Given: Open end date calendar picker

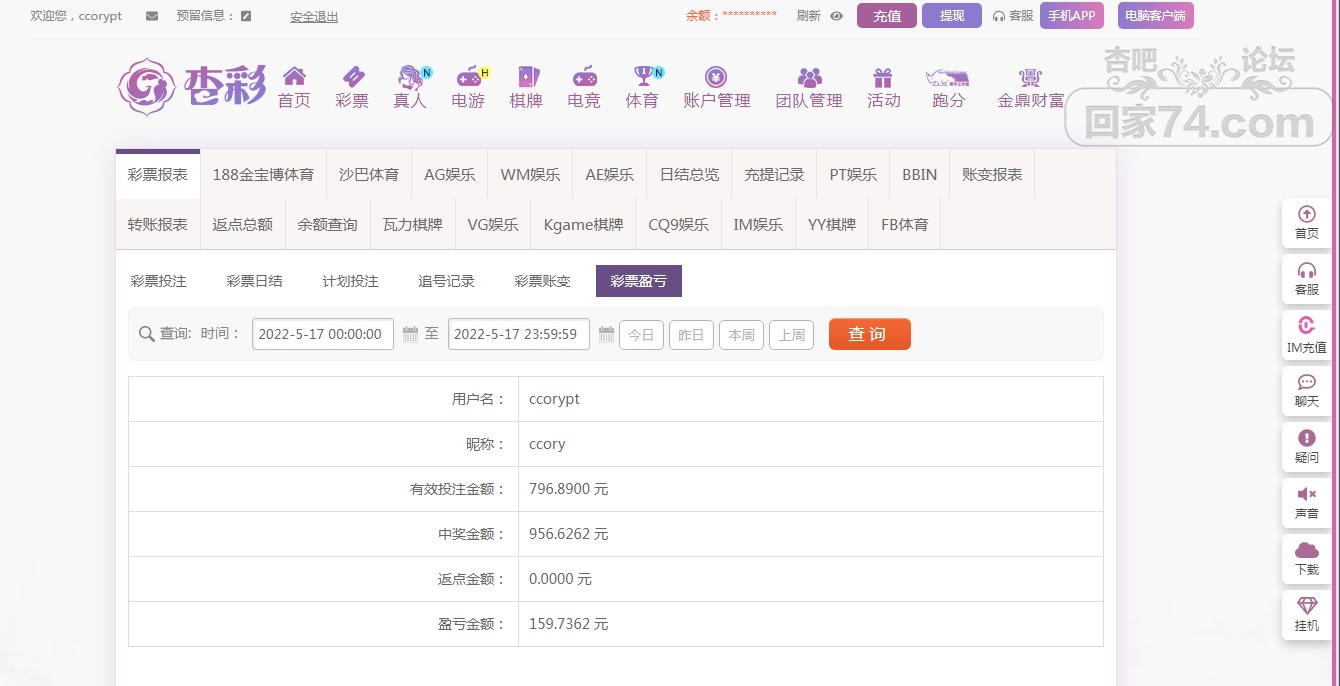Looking at the screenshot, I should 606,334.
